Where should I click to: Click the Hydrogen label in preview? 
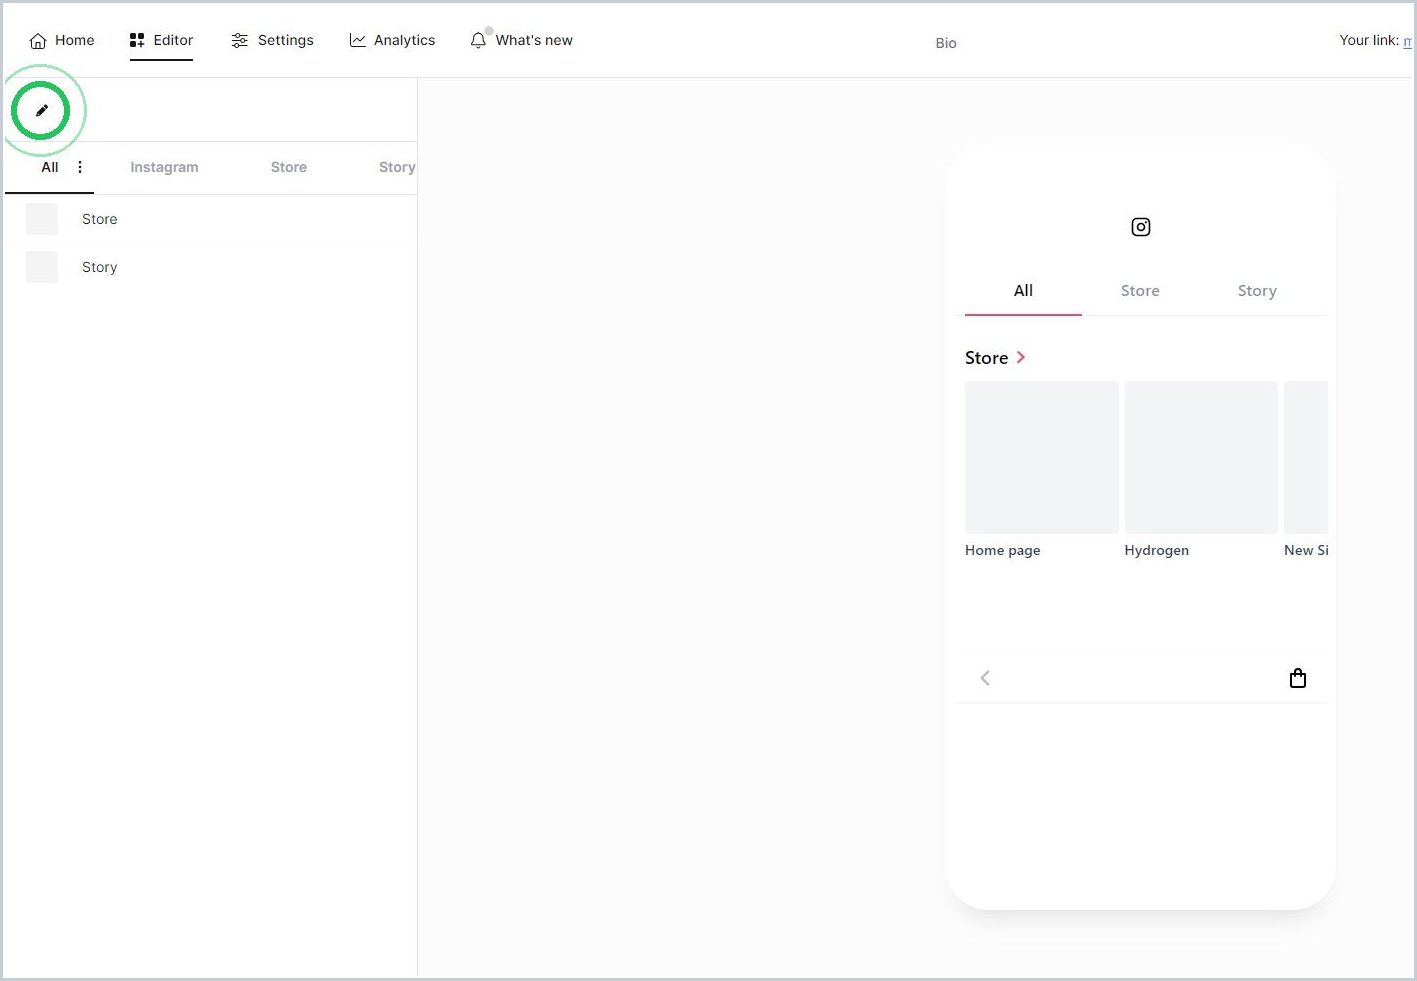point(1157,550)
